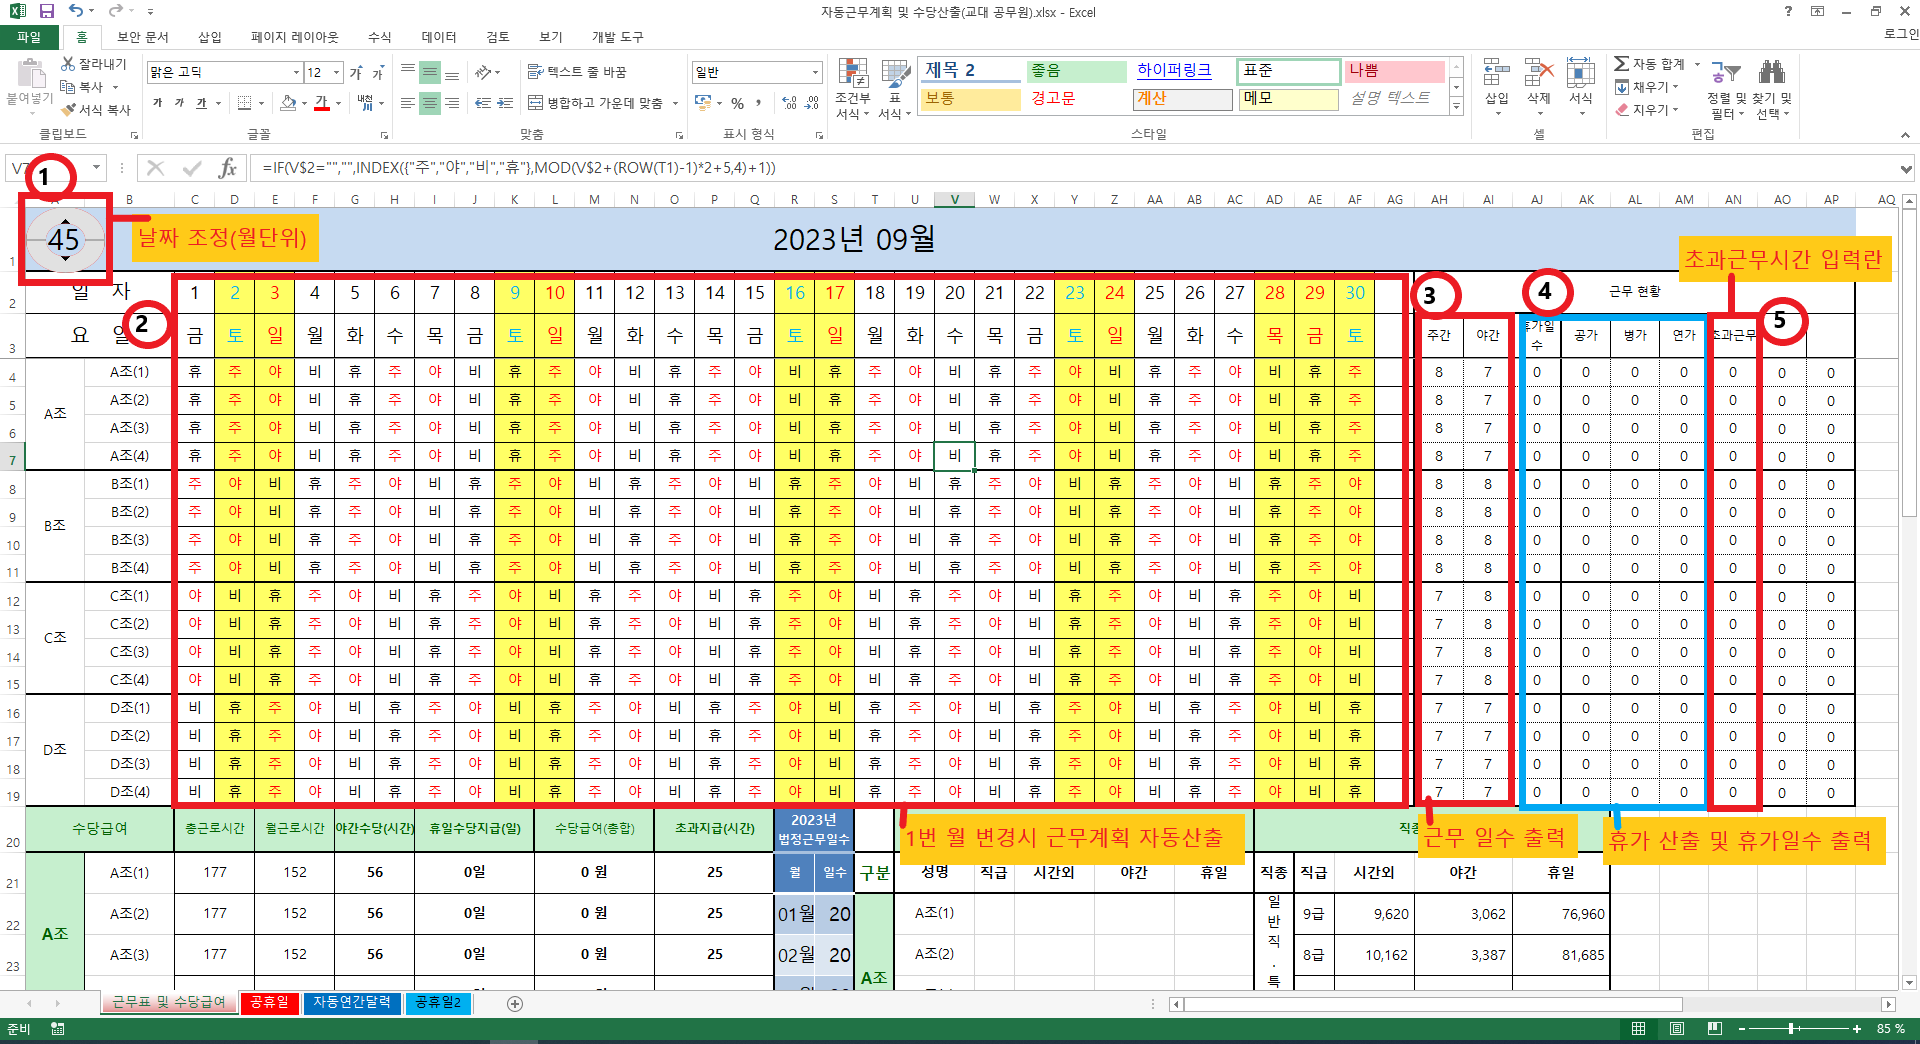Screen dimensions: 1920x1044
Task: Toggle underline formatting
Action: point(201,103)
